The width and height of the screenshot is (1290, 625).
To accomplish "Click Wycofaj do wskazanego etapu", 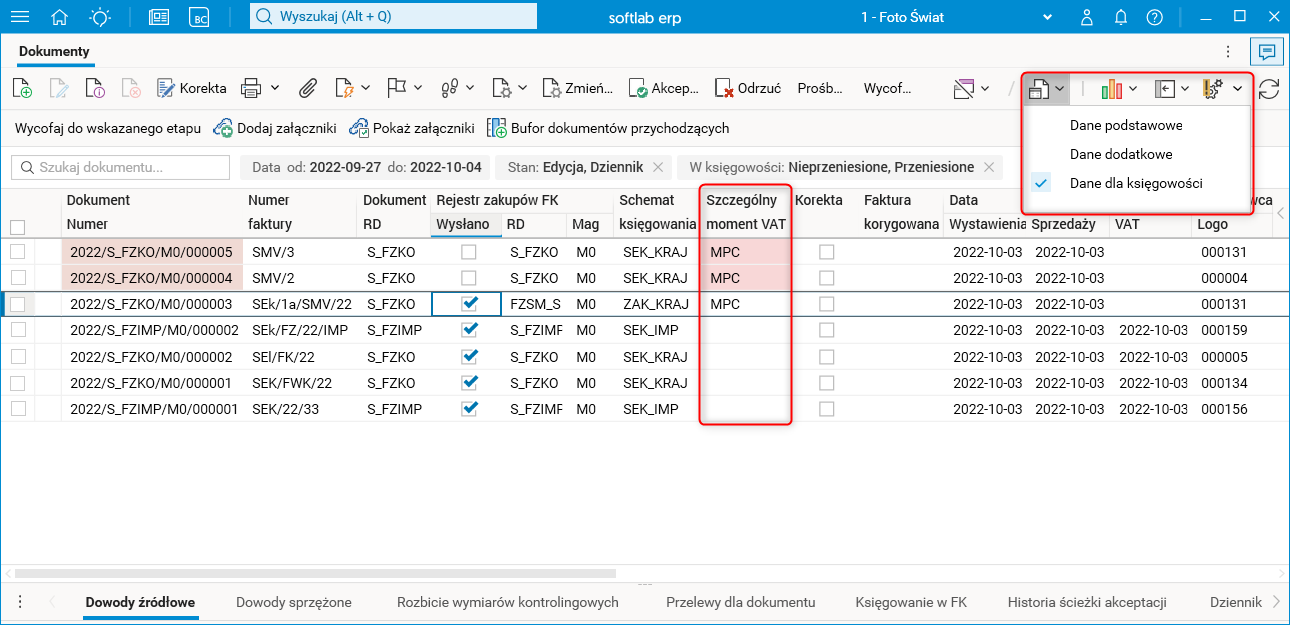I will click(x=108, y=128).
